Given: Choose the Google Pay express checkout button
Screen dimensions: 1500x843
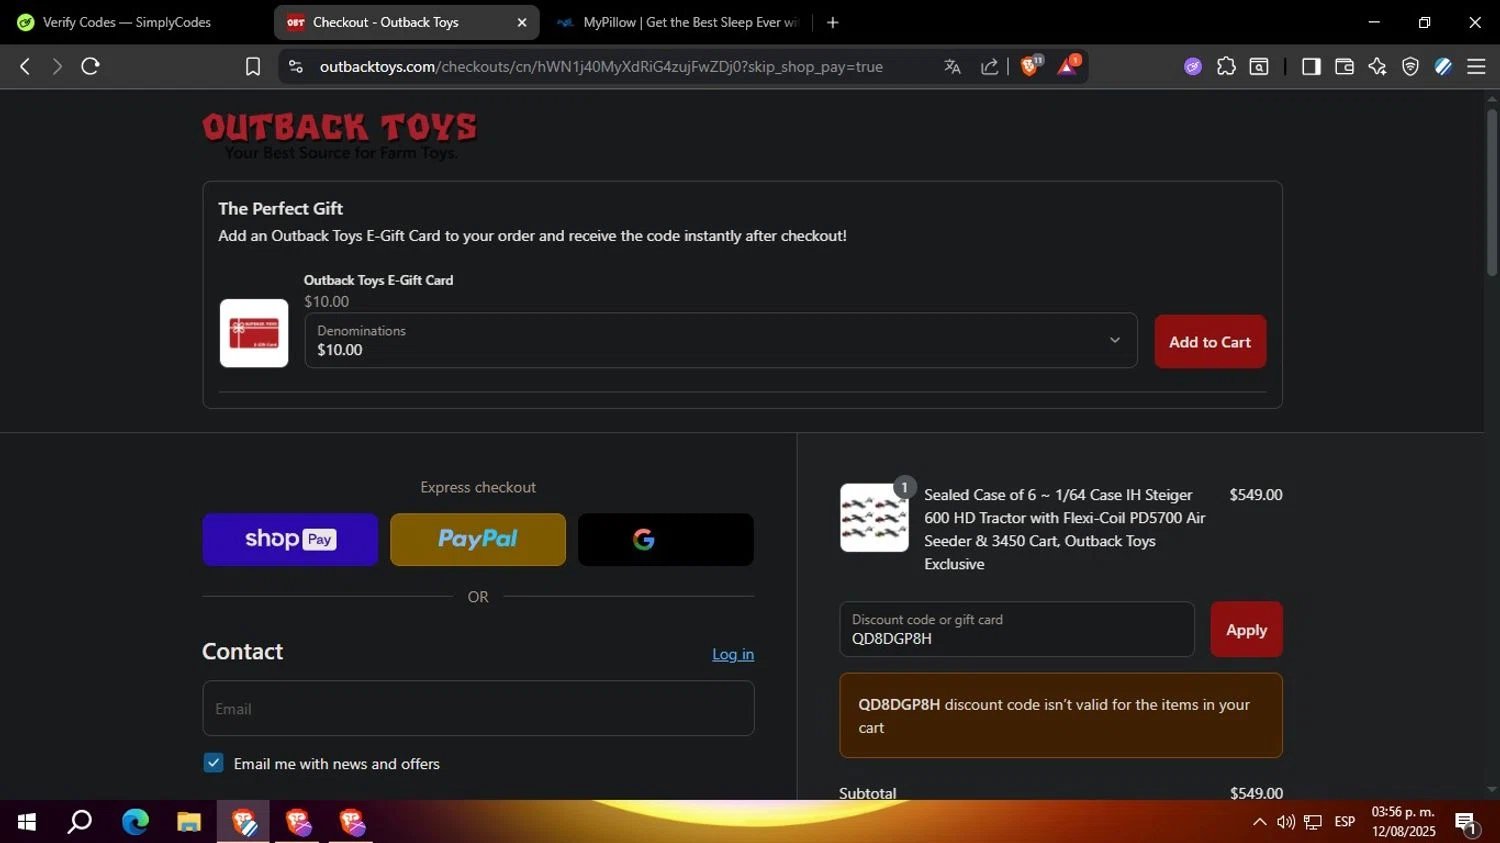Looking at the screenshot, I should pos(666,539).
